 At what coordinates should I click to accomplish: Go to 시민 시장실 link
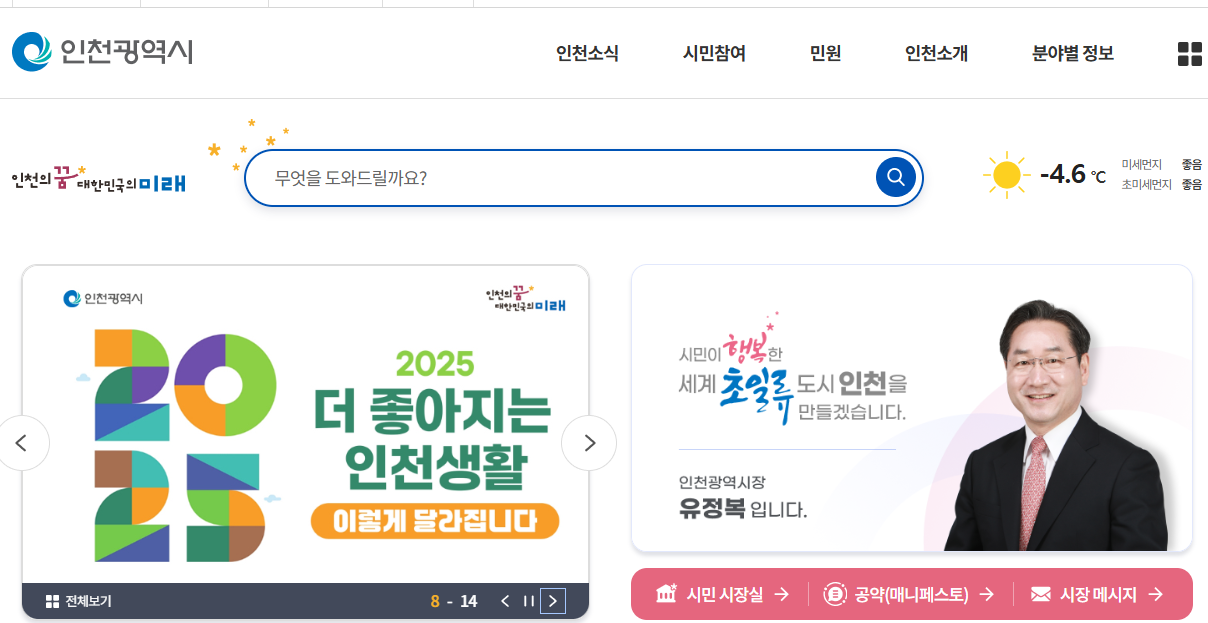[x=722, y=594]
